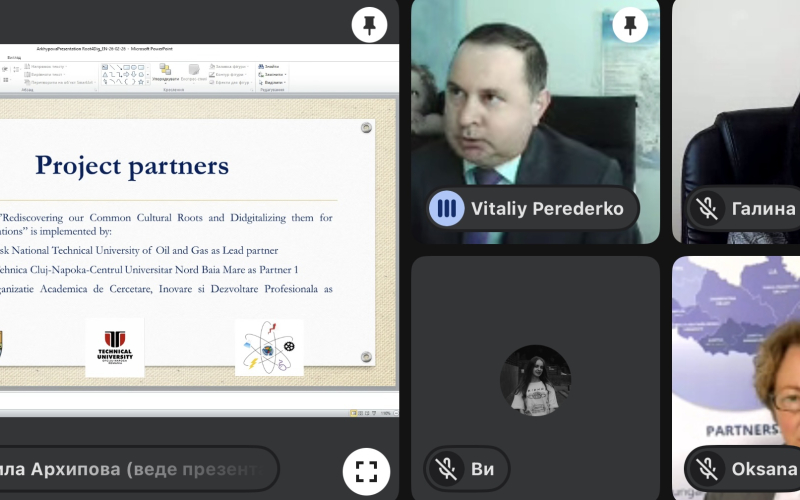Click the muted mic icon on Галина's tile
Viewport: 800px width, 500px height.
click(708, 208)
